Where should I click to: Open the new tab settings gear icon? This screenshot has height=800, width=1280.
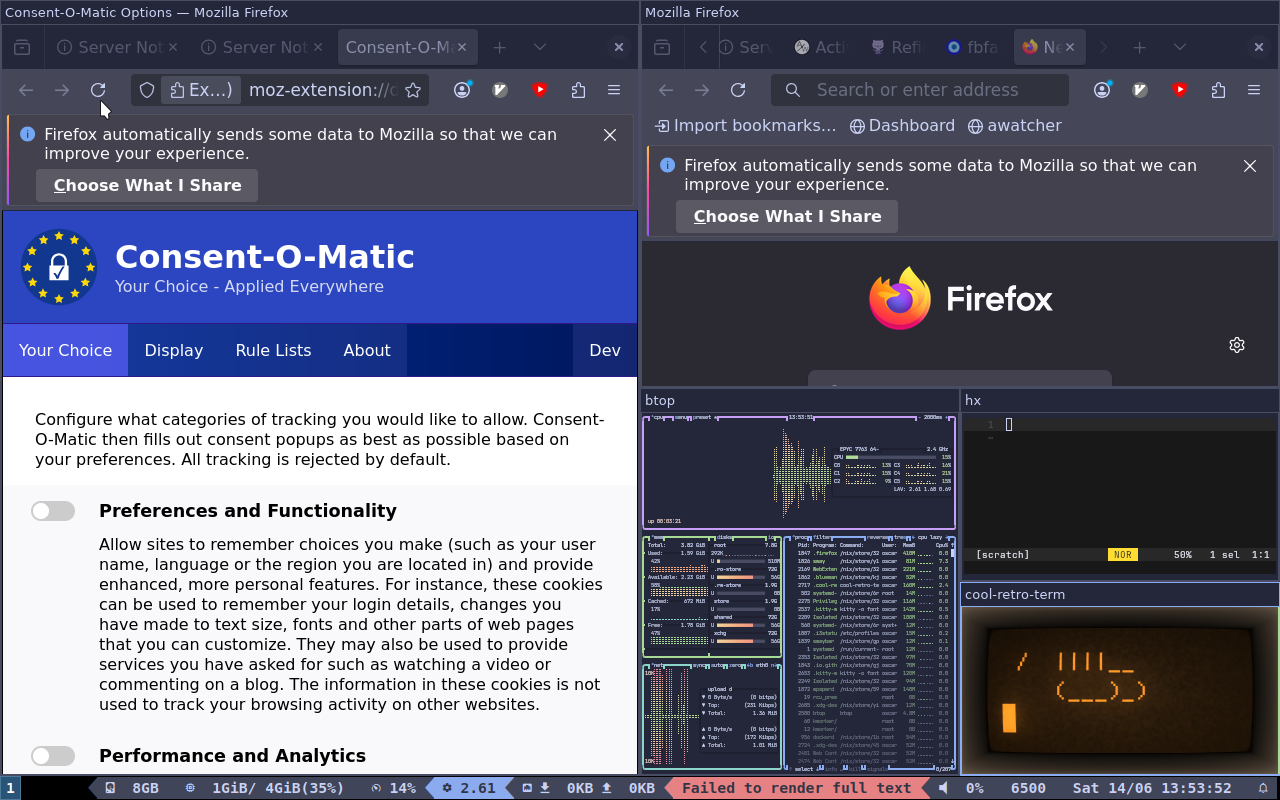(x=1237, y=345)
